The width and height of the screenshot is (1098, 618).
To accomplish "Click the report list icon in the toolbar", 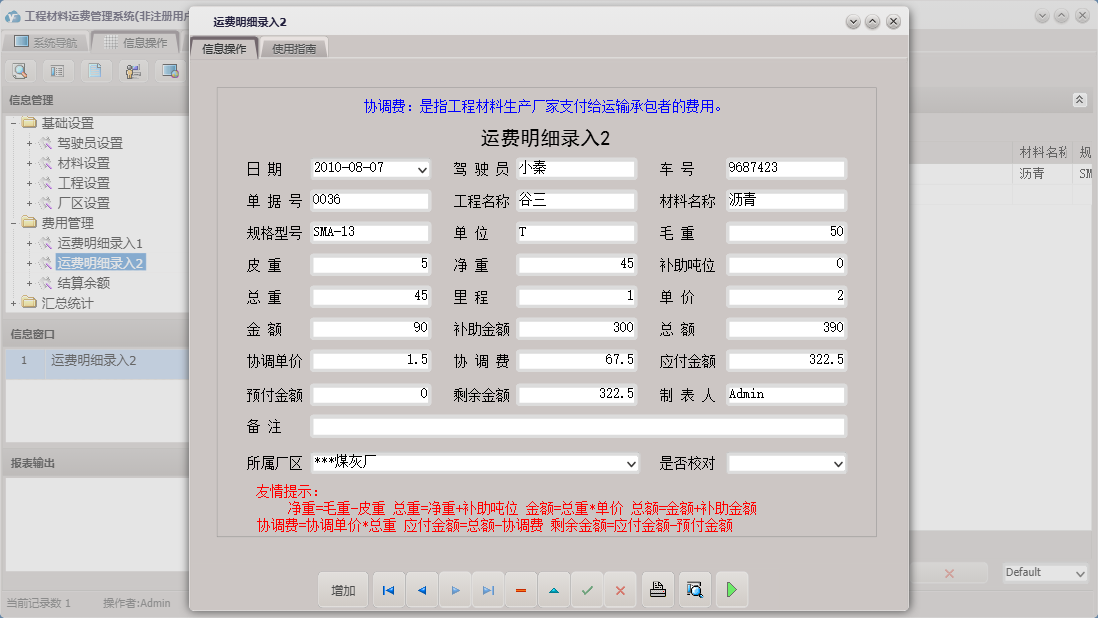I will 58,71.
